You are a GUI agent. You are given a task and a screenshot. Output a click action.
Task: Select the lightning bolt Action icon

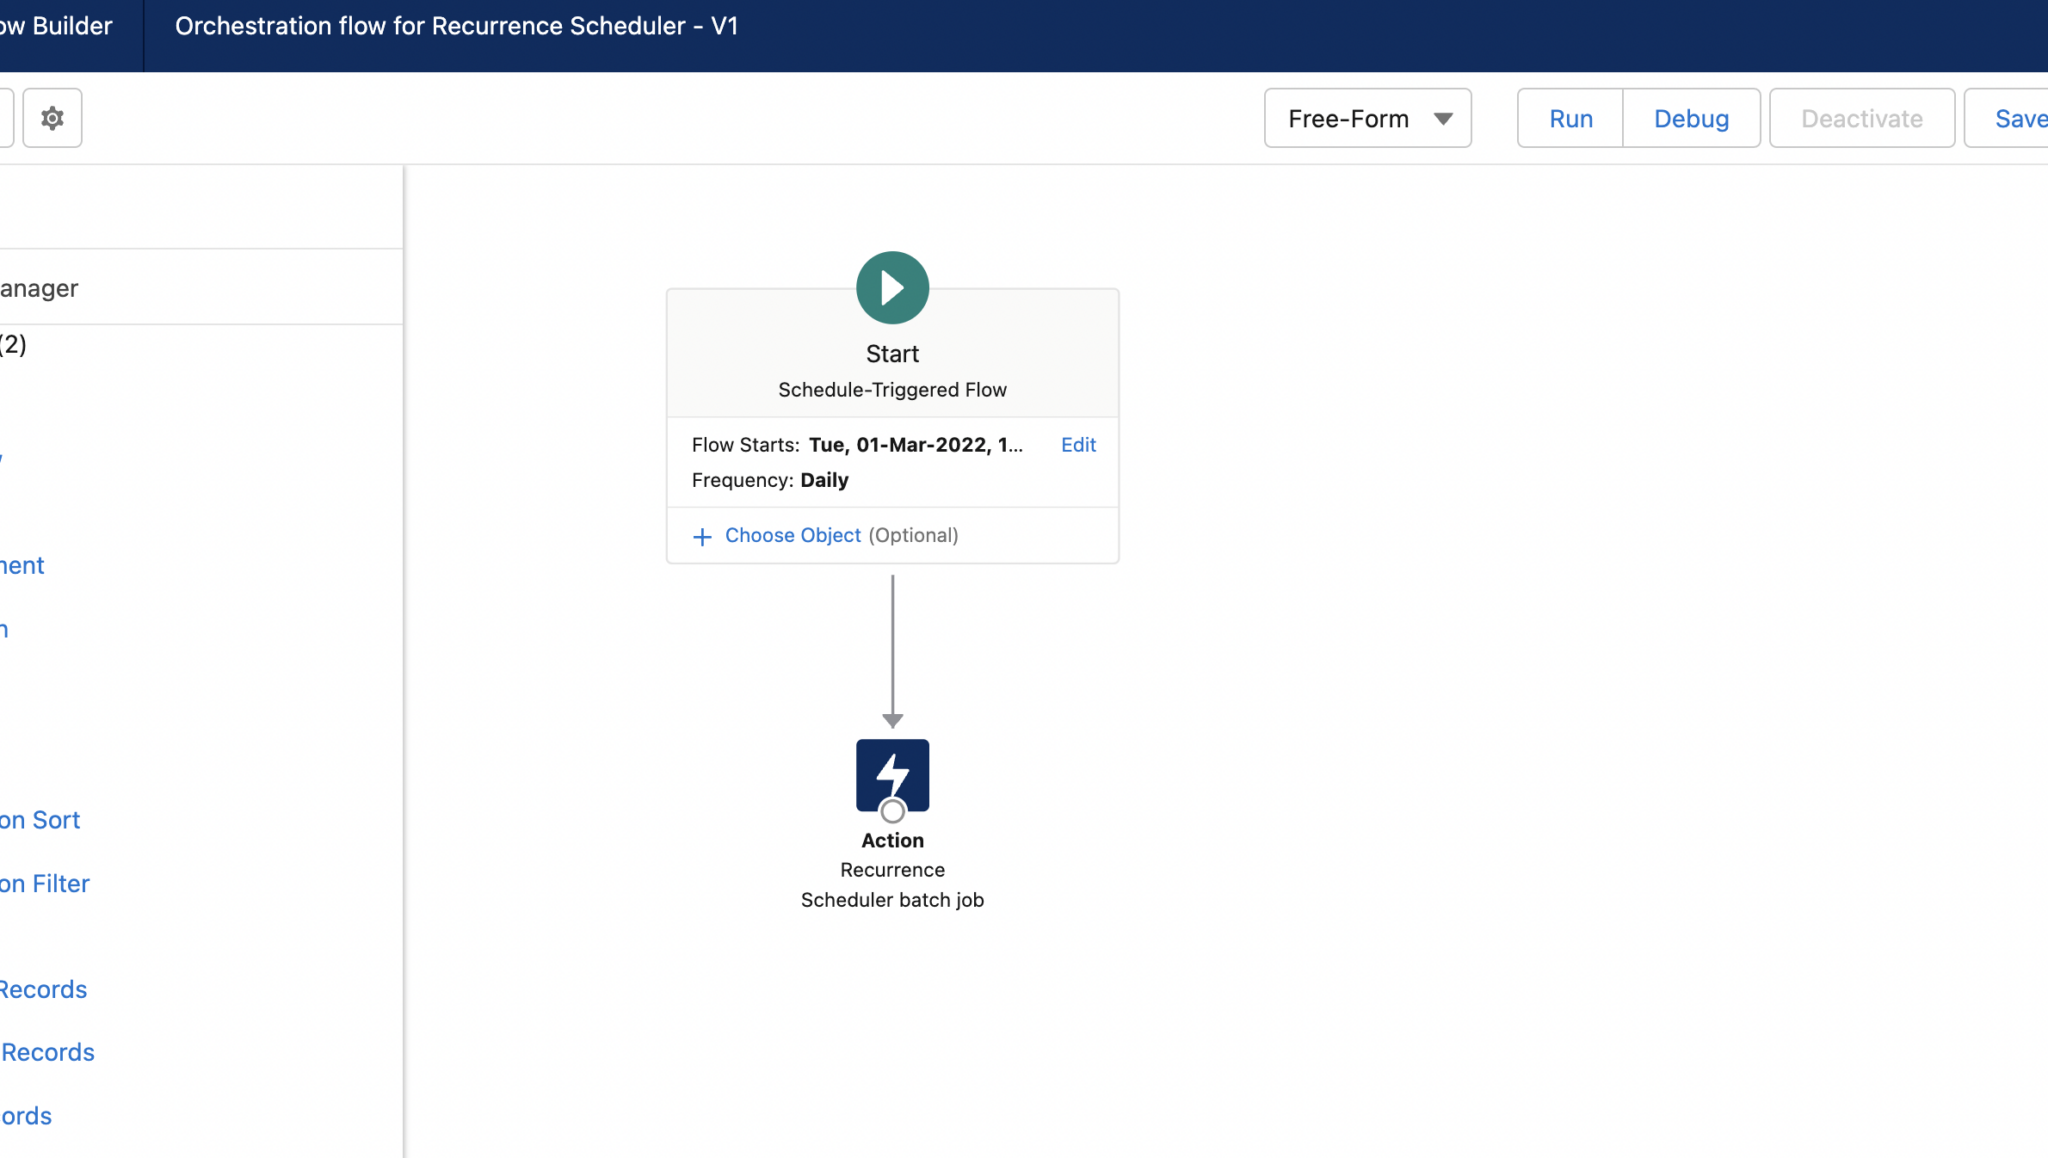(891, 774)
